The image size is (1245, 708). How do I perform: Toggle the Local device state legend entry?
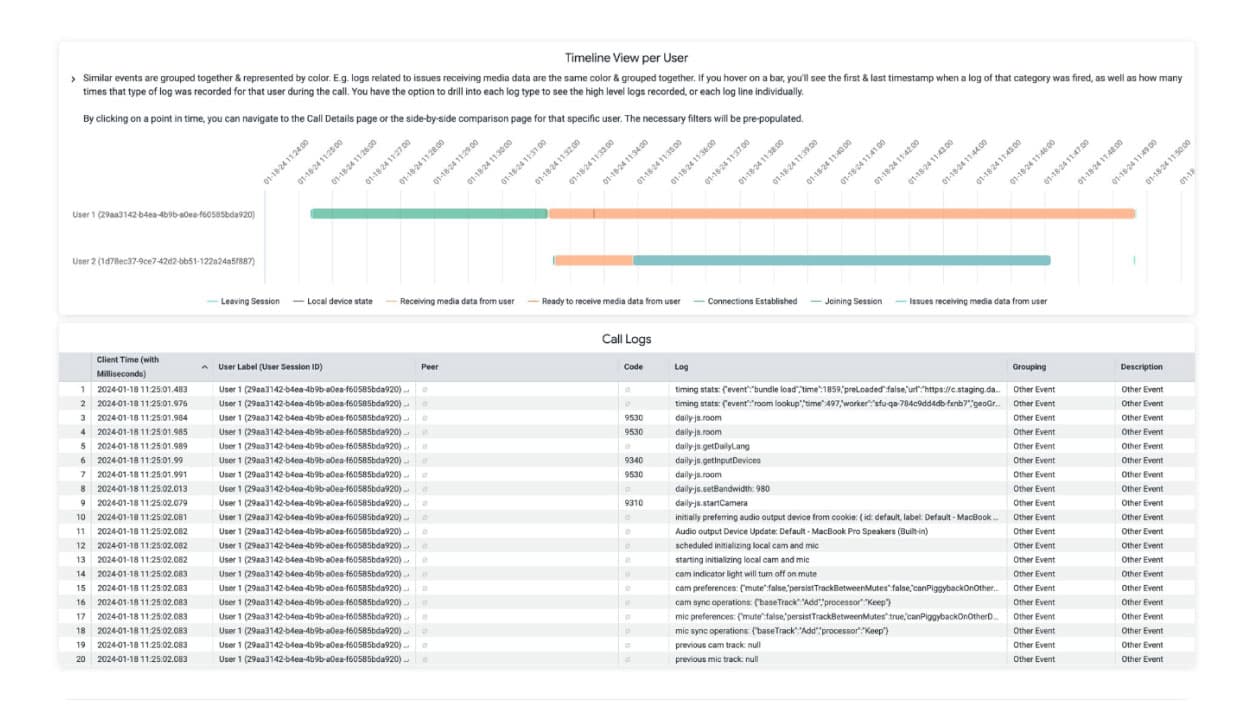333,301
